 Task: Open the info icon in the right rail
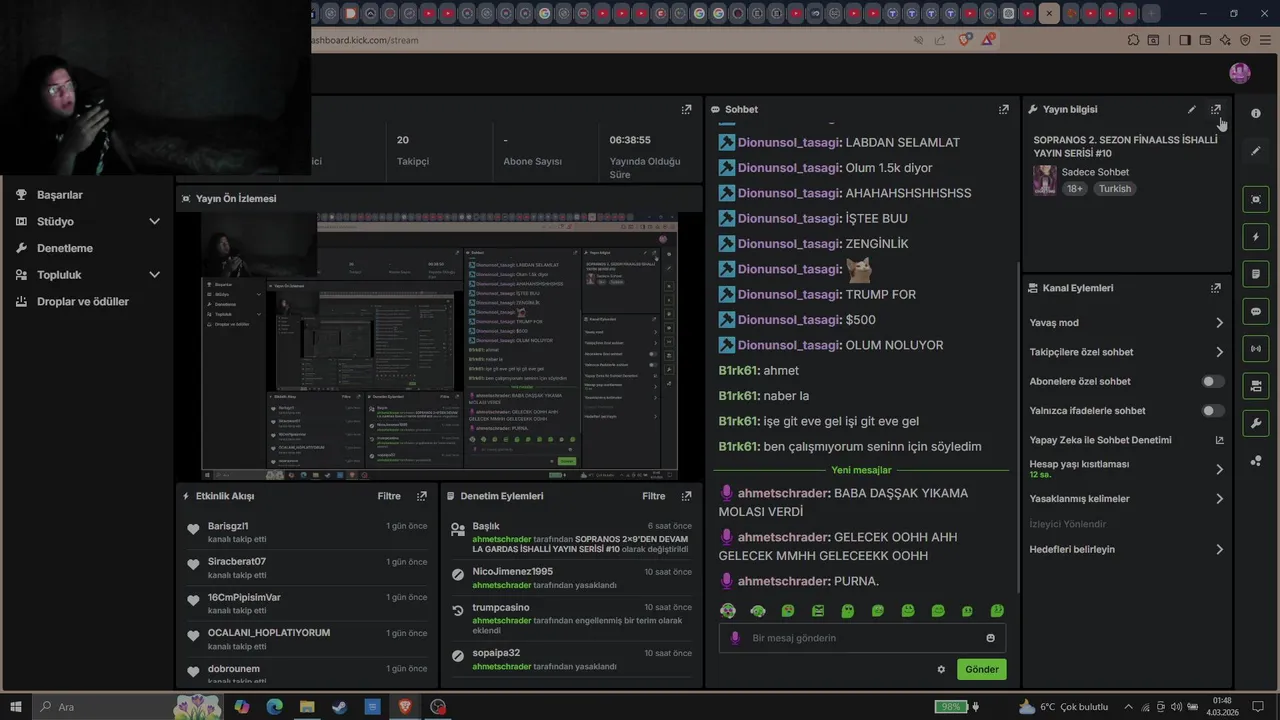[x=1256, y=113]
